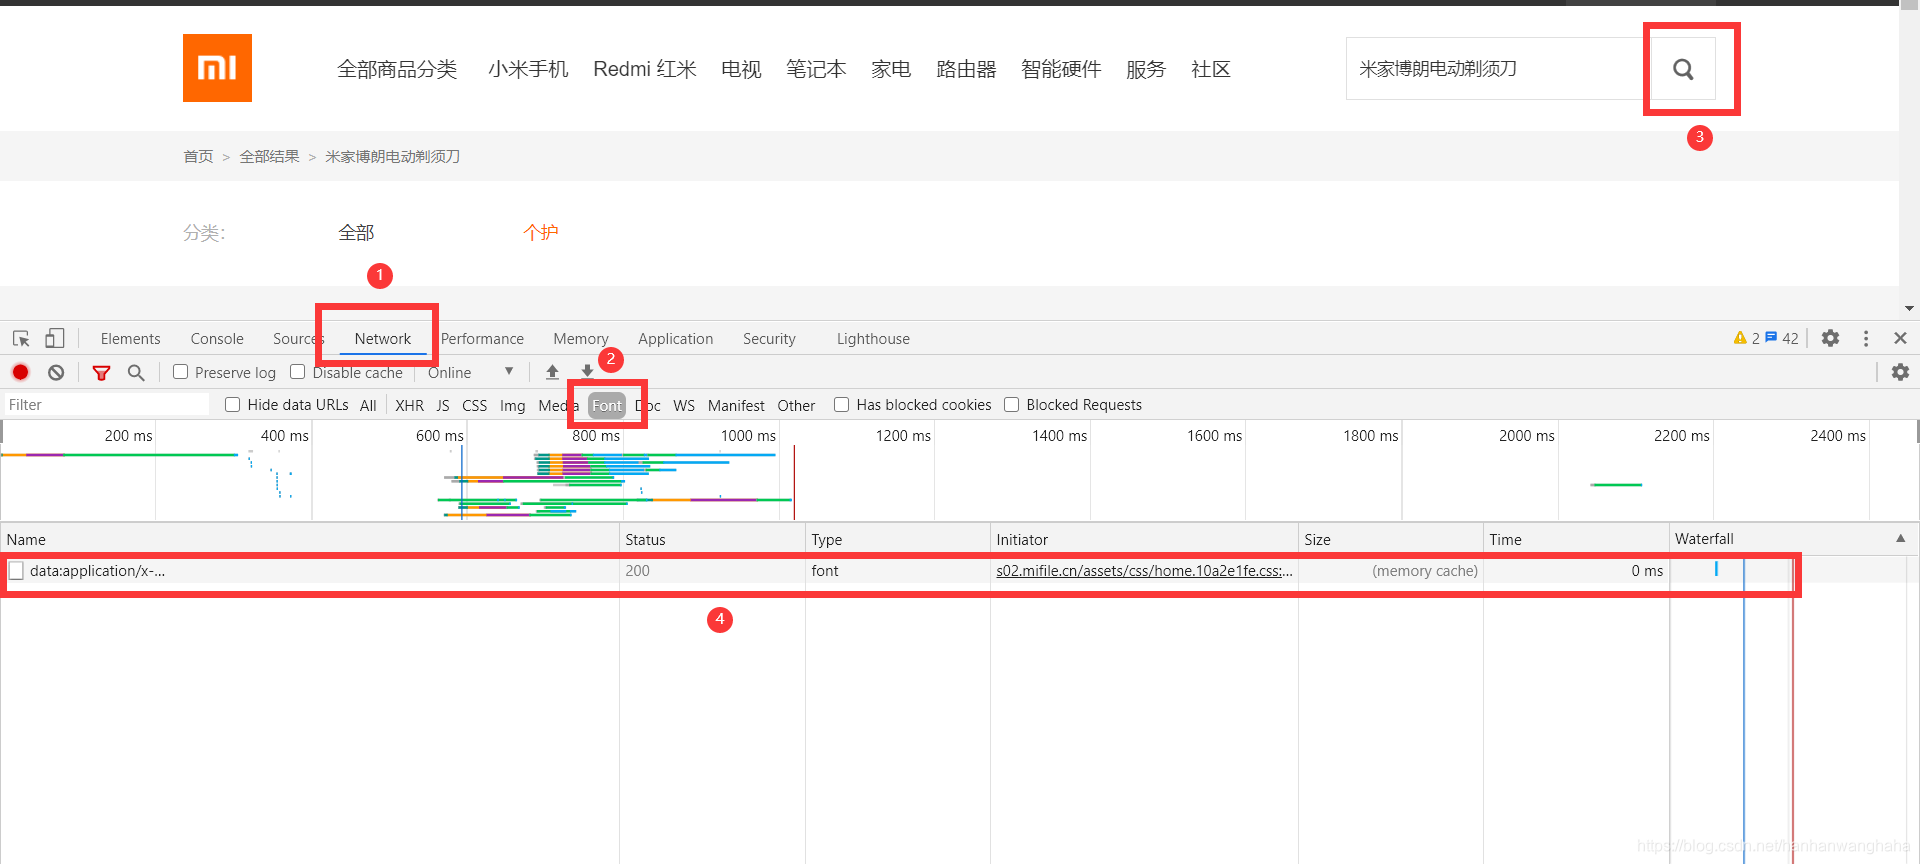Open 全部商品分类 navigation menu
Image resolution: width=1920 pixels, height=864 pixels.
click(397, 69)
